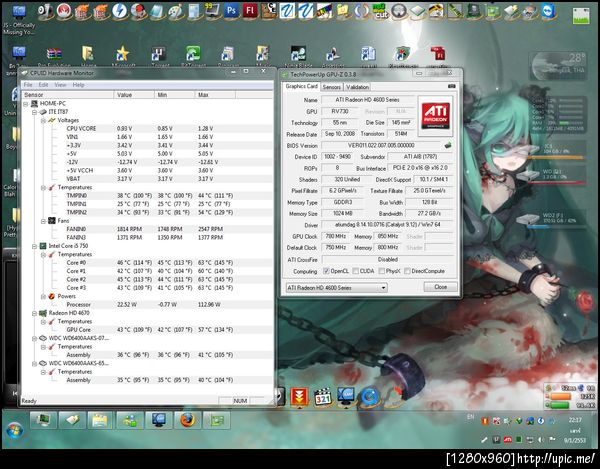
Task: Click the Sensor column header
Action: [68, 94]
